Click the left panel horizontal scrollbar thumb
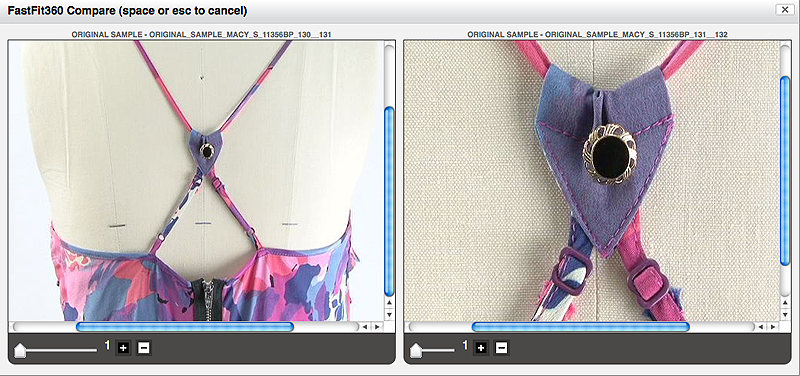This screenshot has width=800, height=376. (185, 327)
